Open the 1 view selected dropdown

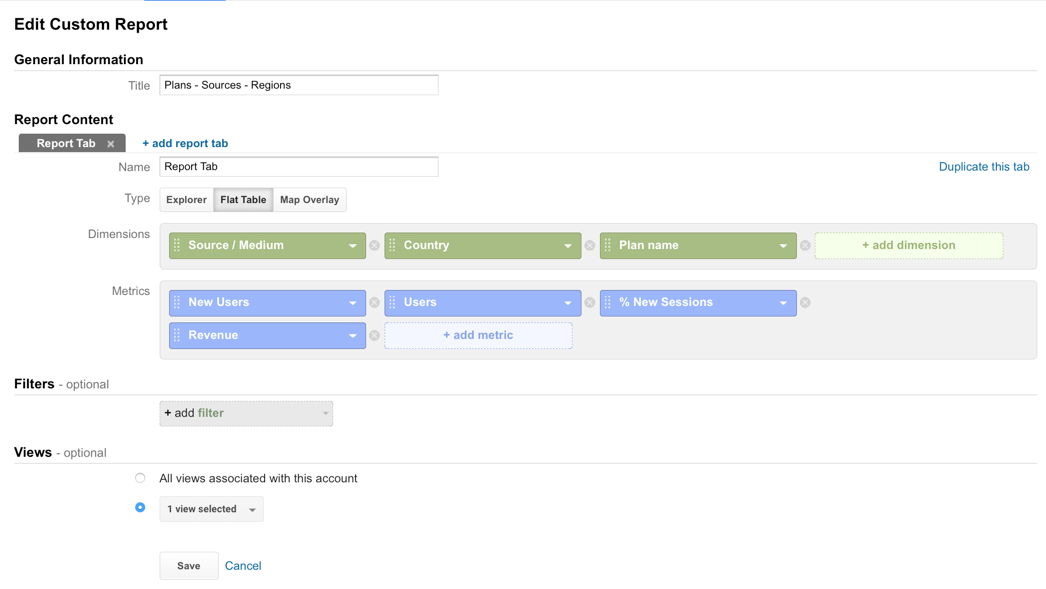211,509
